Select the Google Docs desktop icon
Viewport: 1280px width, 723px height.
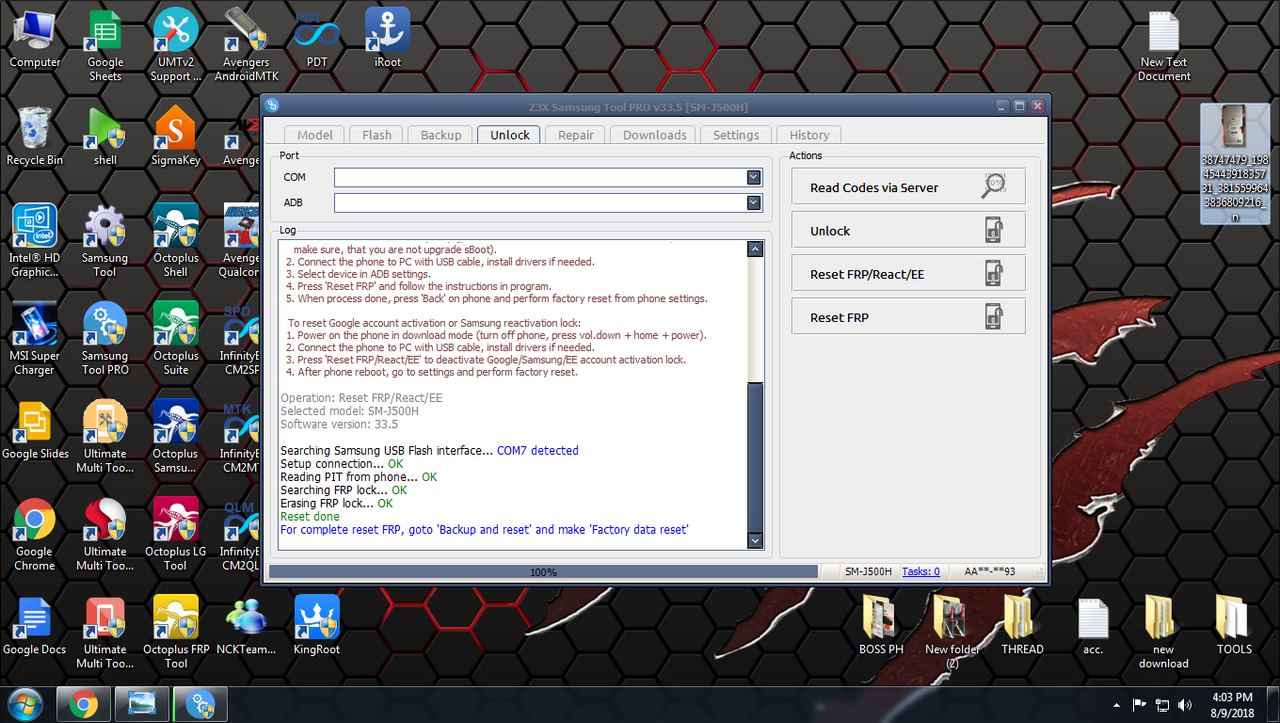click(35, 626)
